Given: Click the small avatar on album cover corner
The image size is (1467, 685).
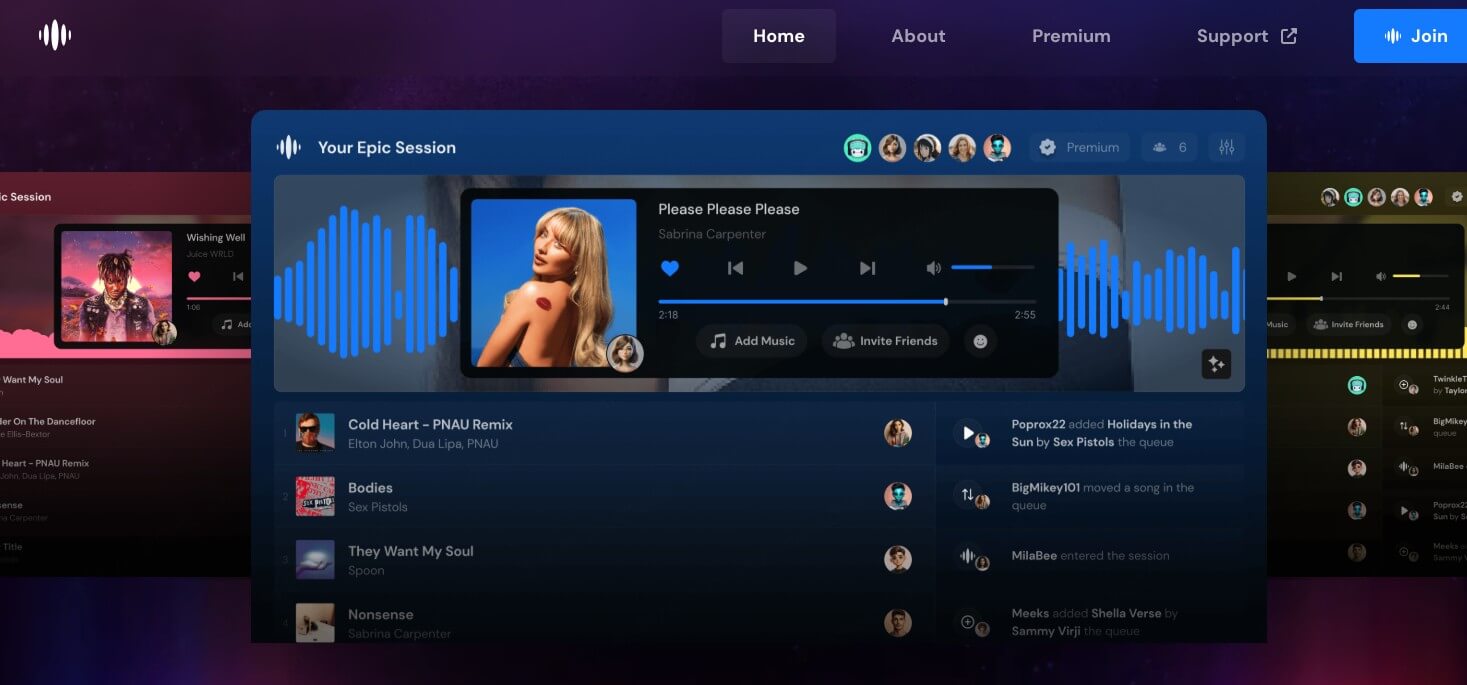Looking at the screenshot, I should pyautogui.click(x=625, y=354).
